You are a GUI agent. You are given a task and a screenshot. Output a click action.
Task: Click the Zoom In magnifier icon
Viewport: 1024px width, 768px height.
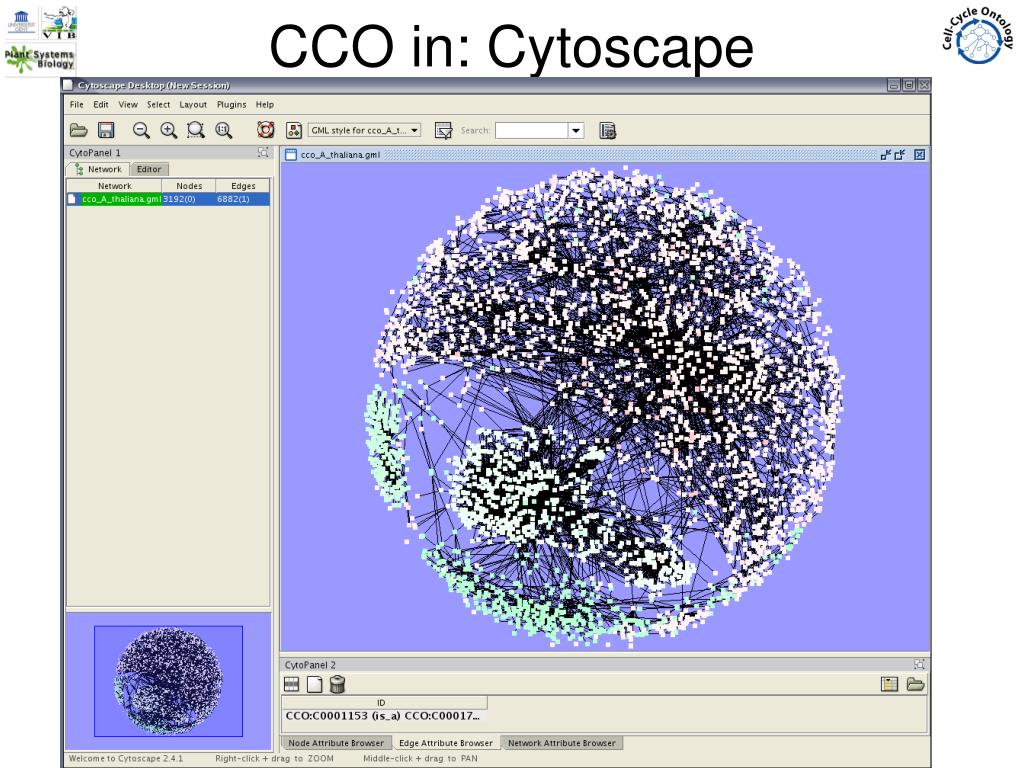[x=168, y=131]
